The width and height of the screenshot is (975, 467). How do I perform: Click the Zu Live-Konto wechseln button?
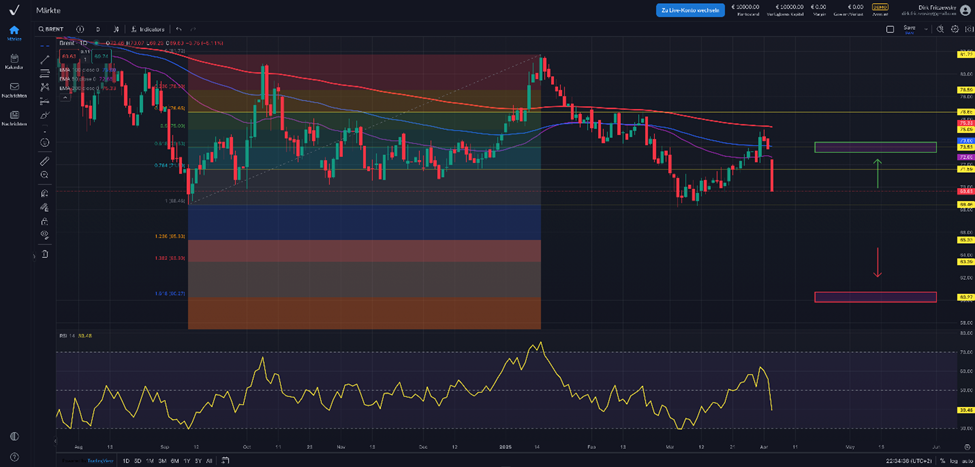[690, 10]
